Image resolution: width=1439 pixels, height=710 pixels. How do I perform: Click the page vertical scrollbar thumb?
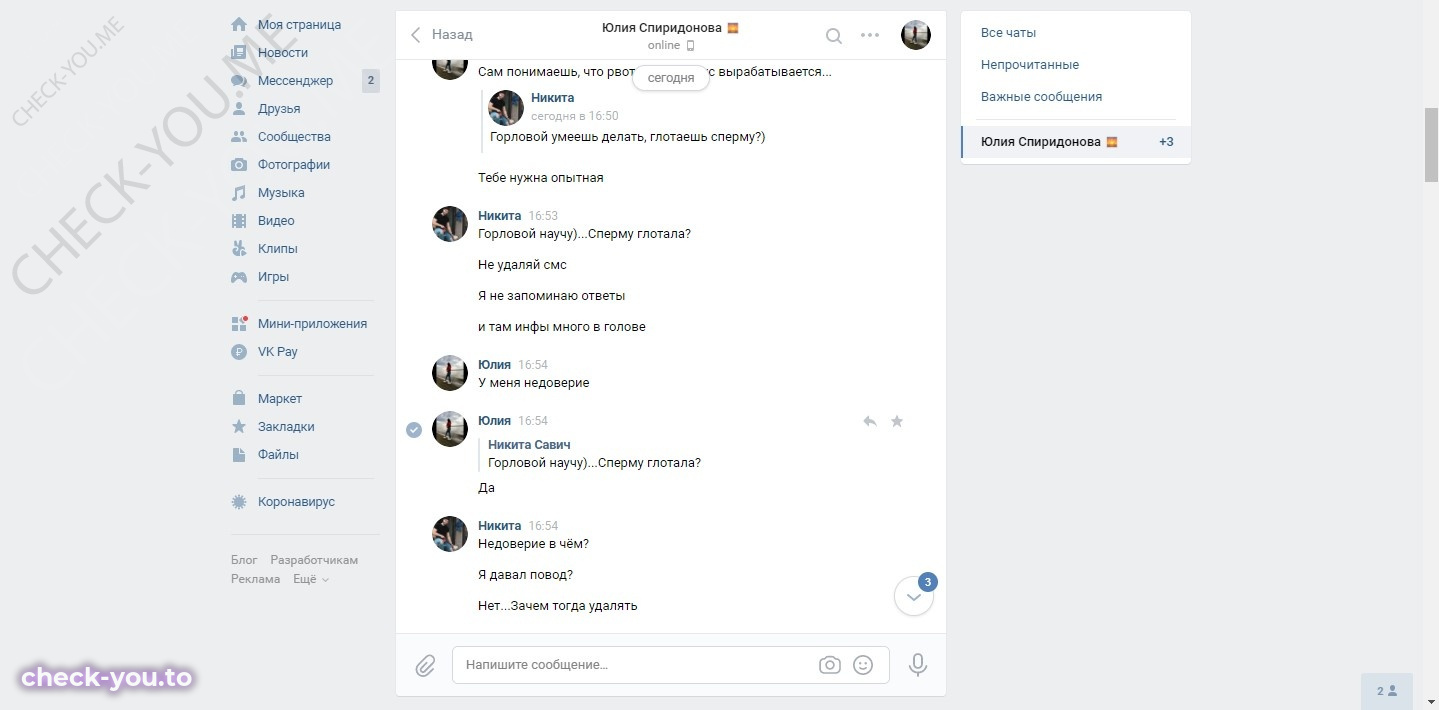(x=1431, y=145)
